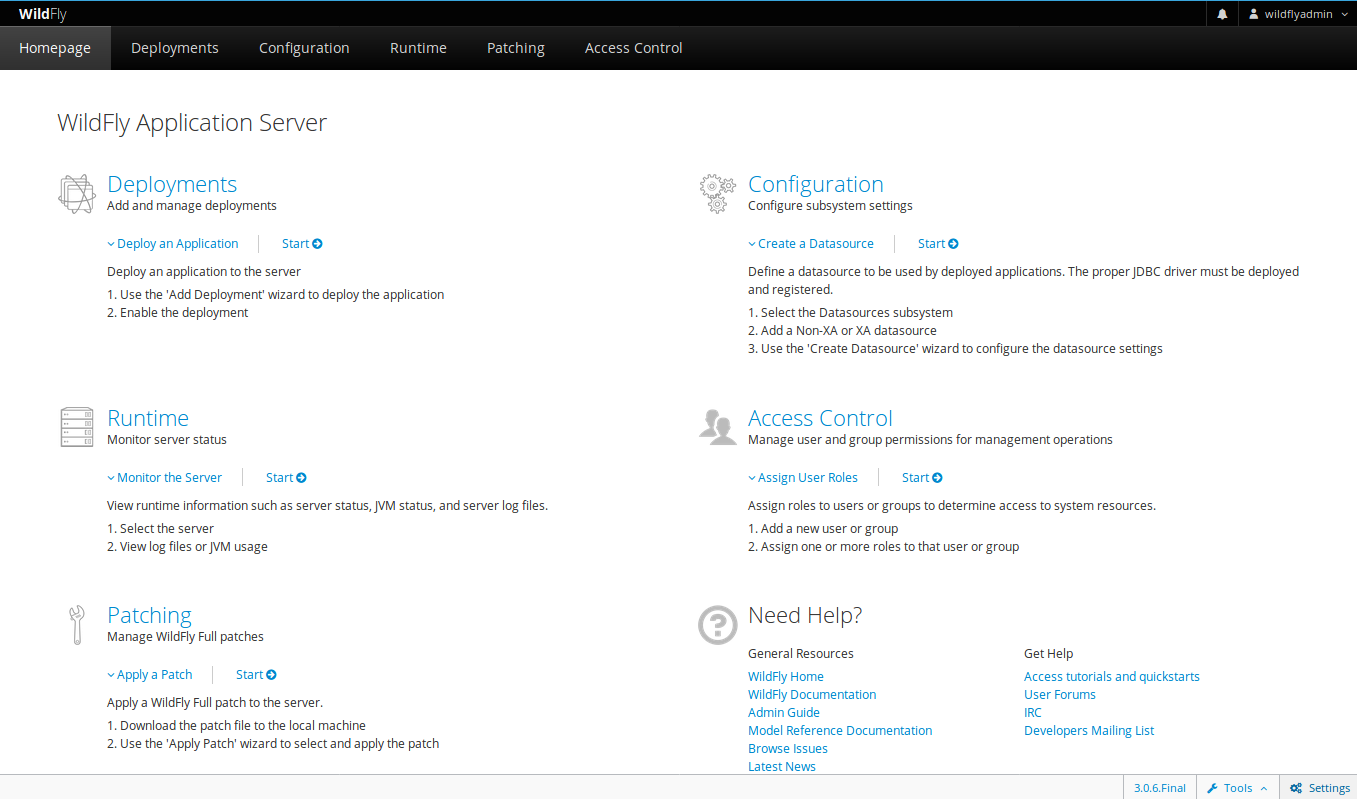The width and height of the screenshot is (1357, 799).
Task: Open the IRC link
Action: [1033, 712]
